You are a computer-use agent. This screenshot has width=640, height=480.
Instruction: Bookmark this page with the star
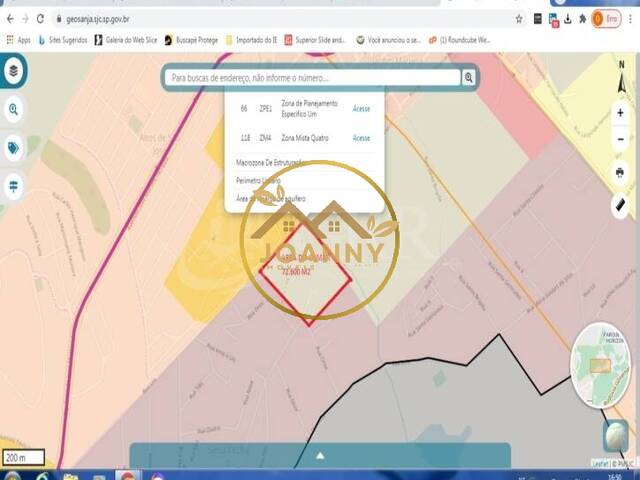[519, 19]
